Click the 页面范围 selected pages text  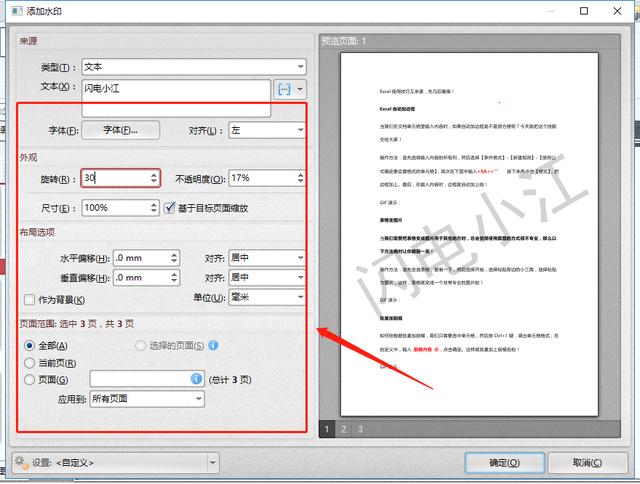click(x=77, y=324)
